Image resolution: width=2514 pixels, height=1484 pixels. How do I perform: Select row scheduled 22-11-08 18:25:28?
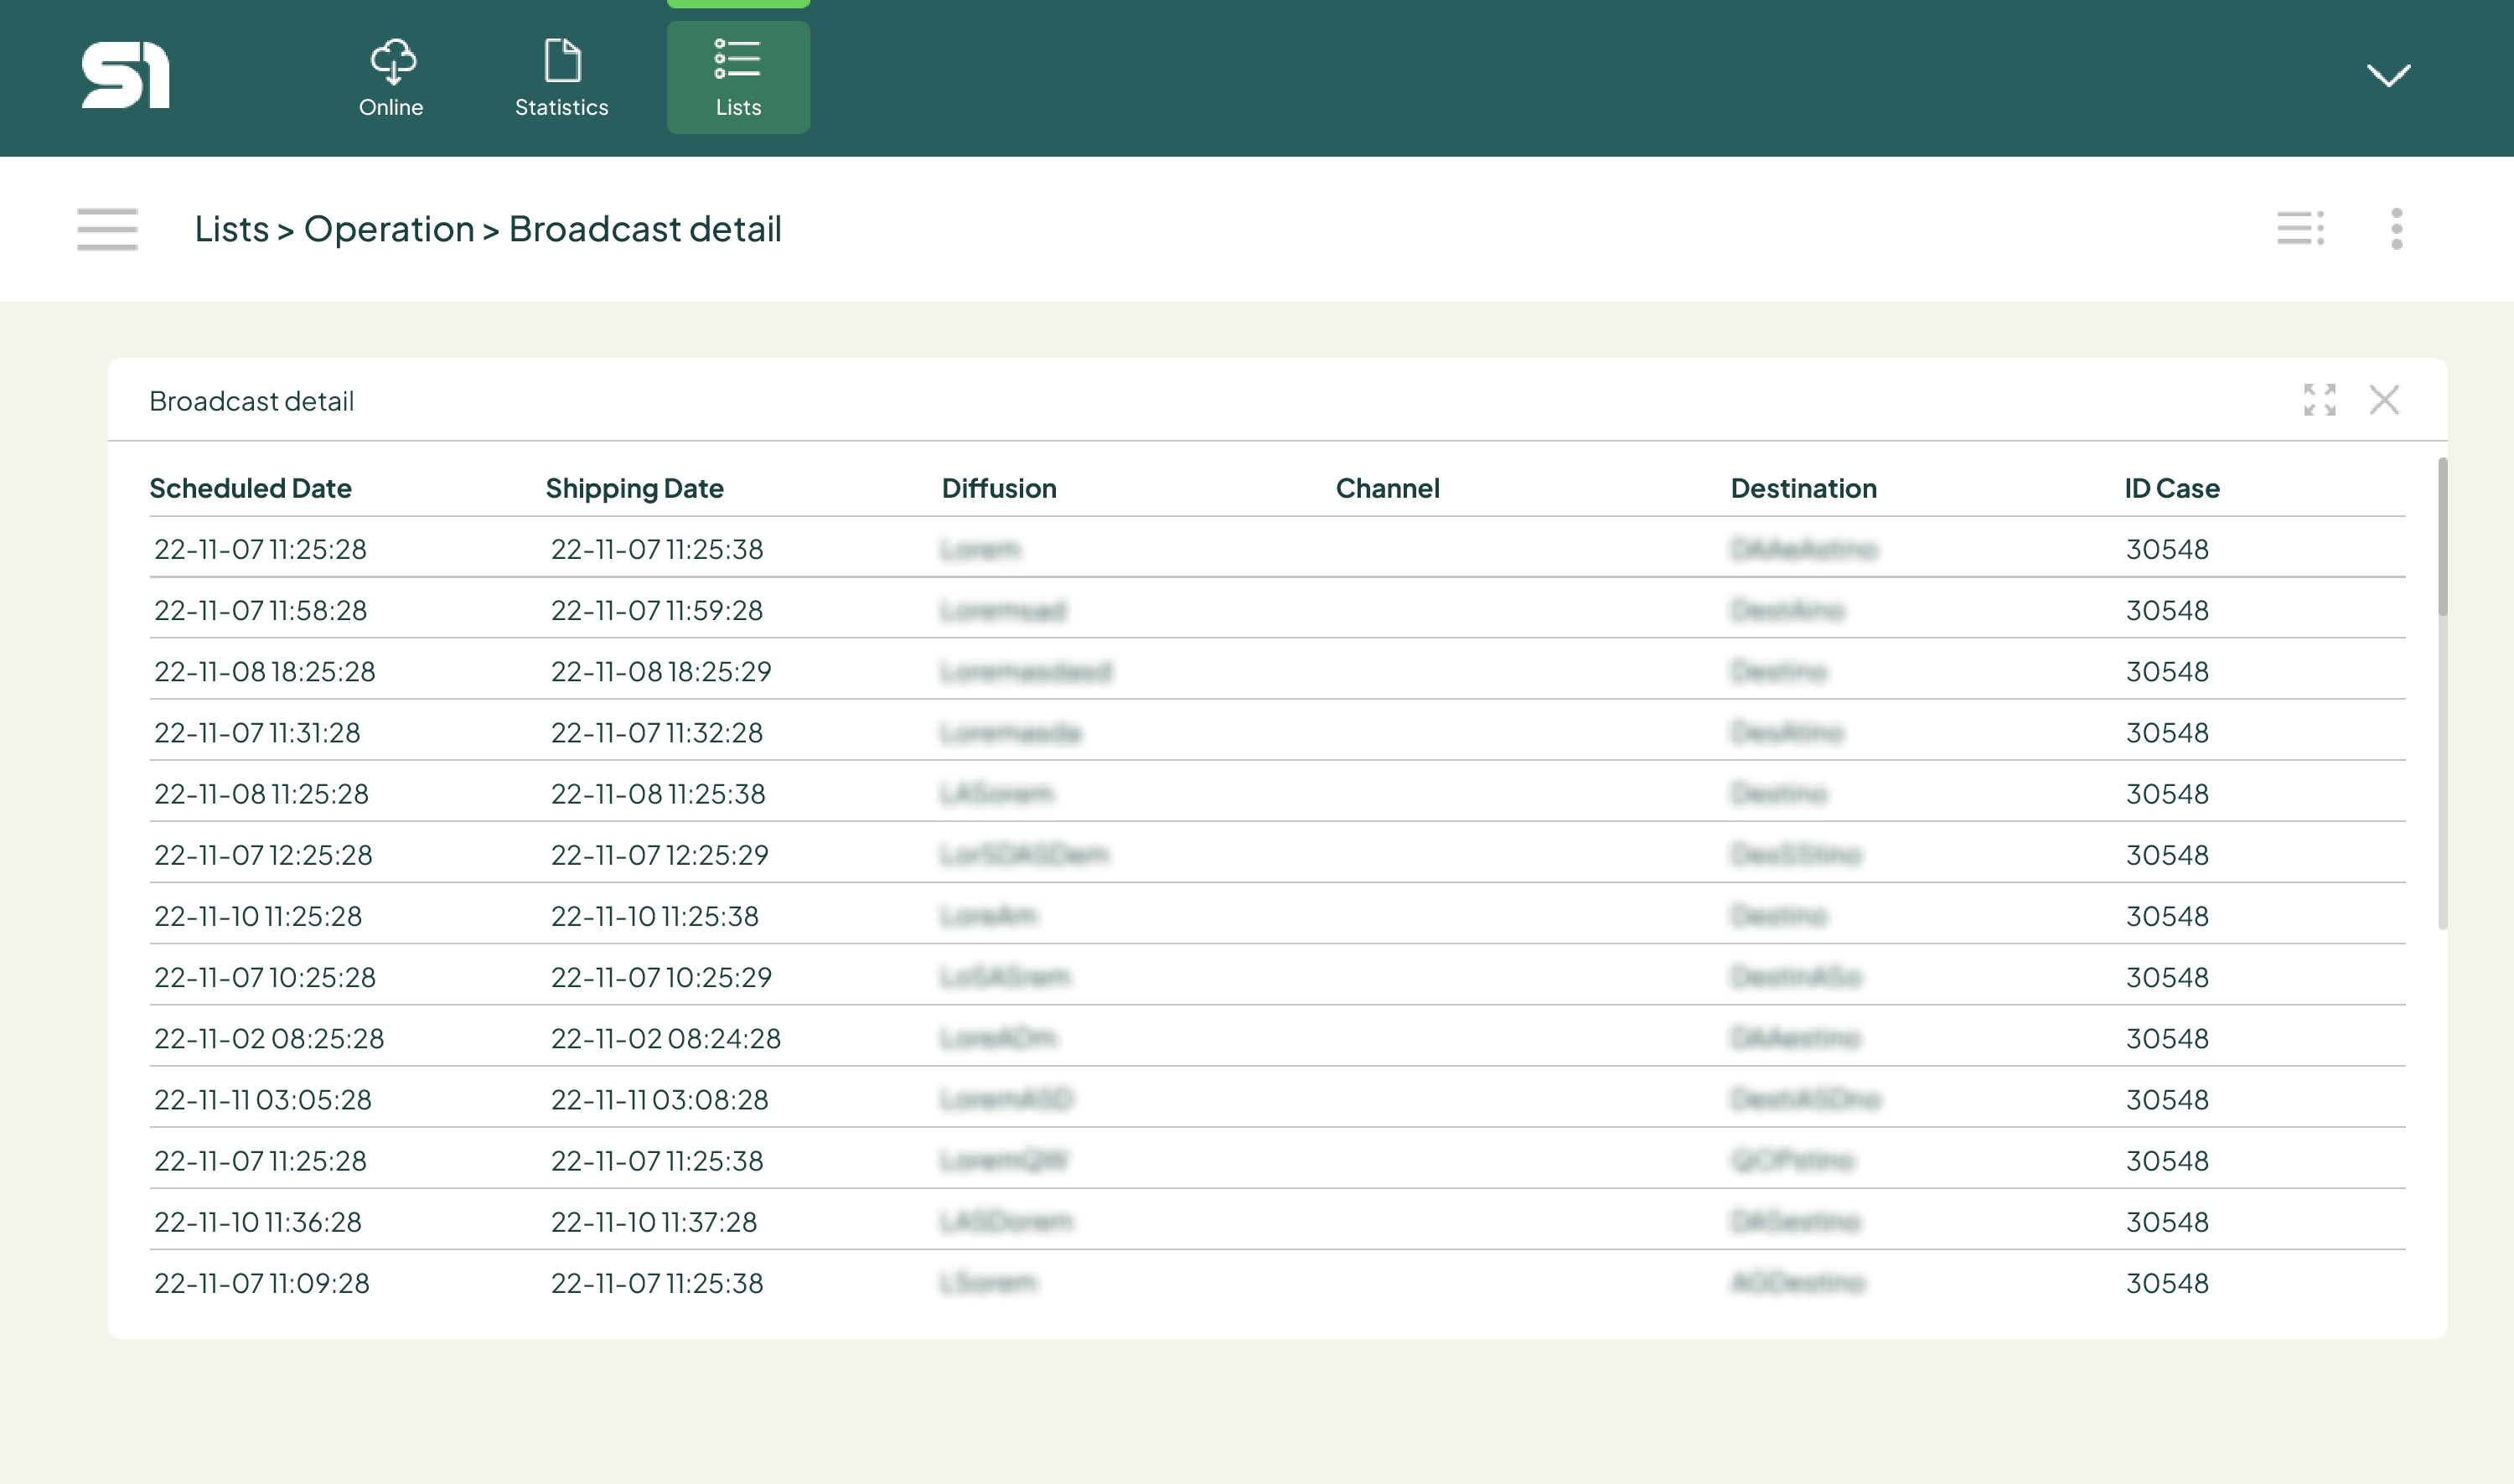coord(265,671)
